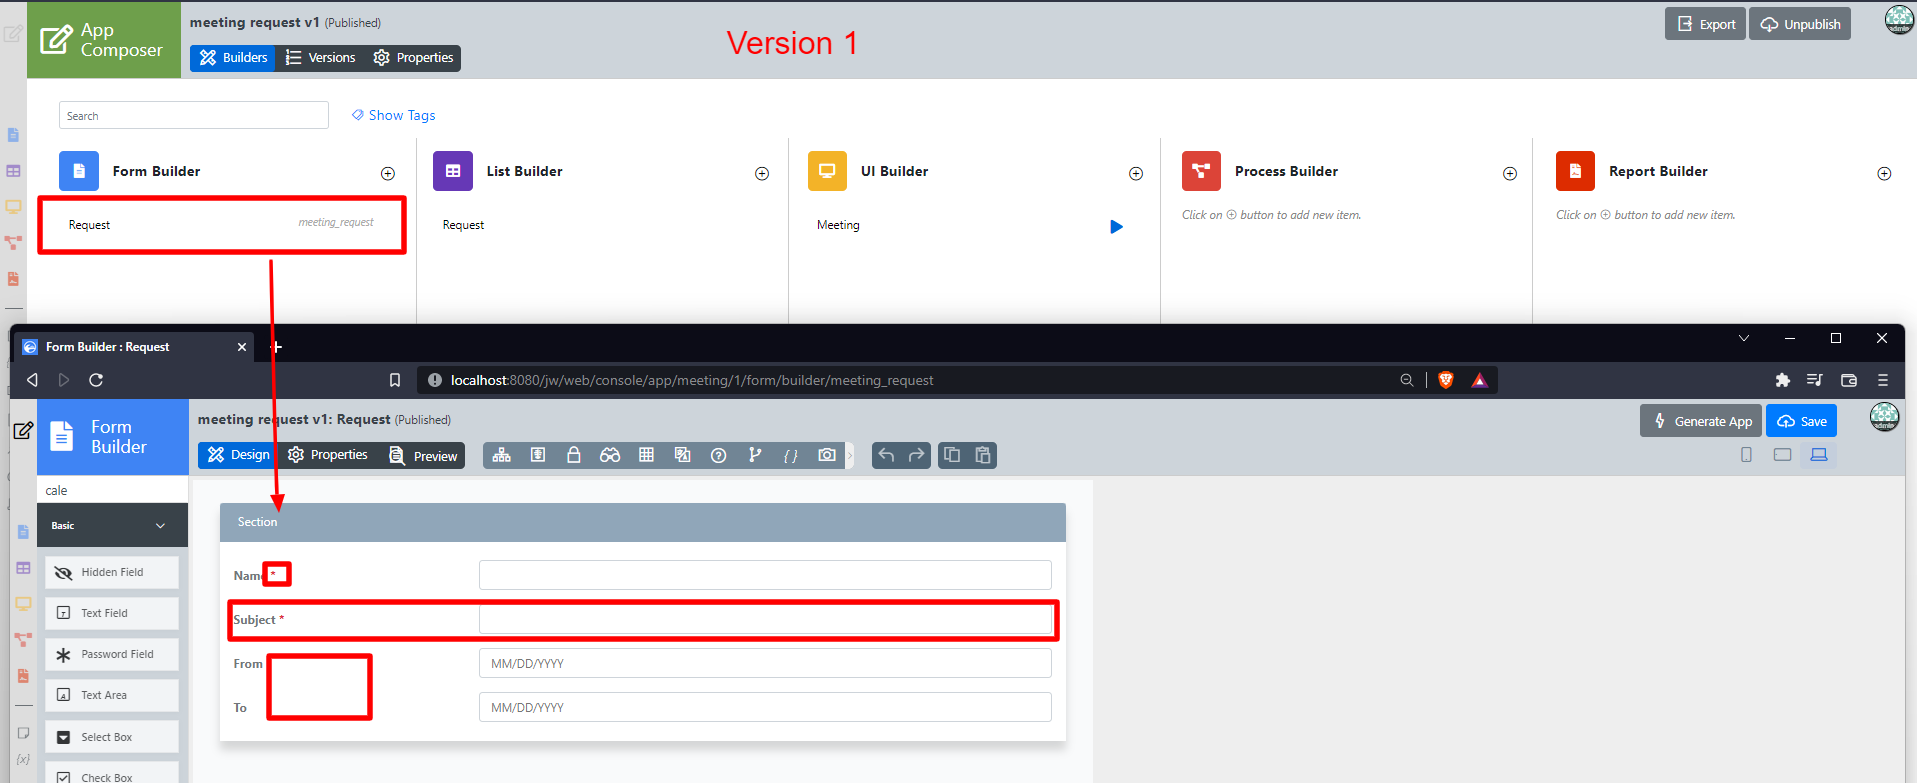
Task: Open the Request list in List Builder column
Action: (x=463, y=225)
